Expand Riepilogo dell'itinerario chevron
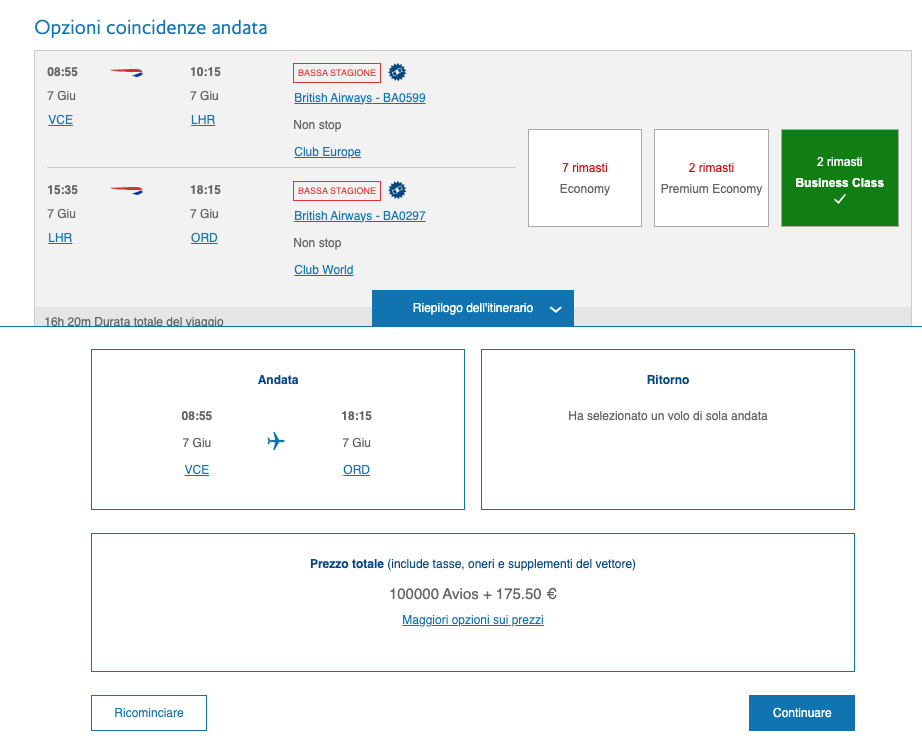 (556, 309)
